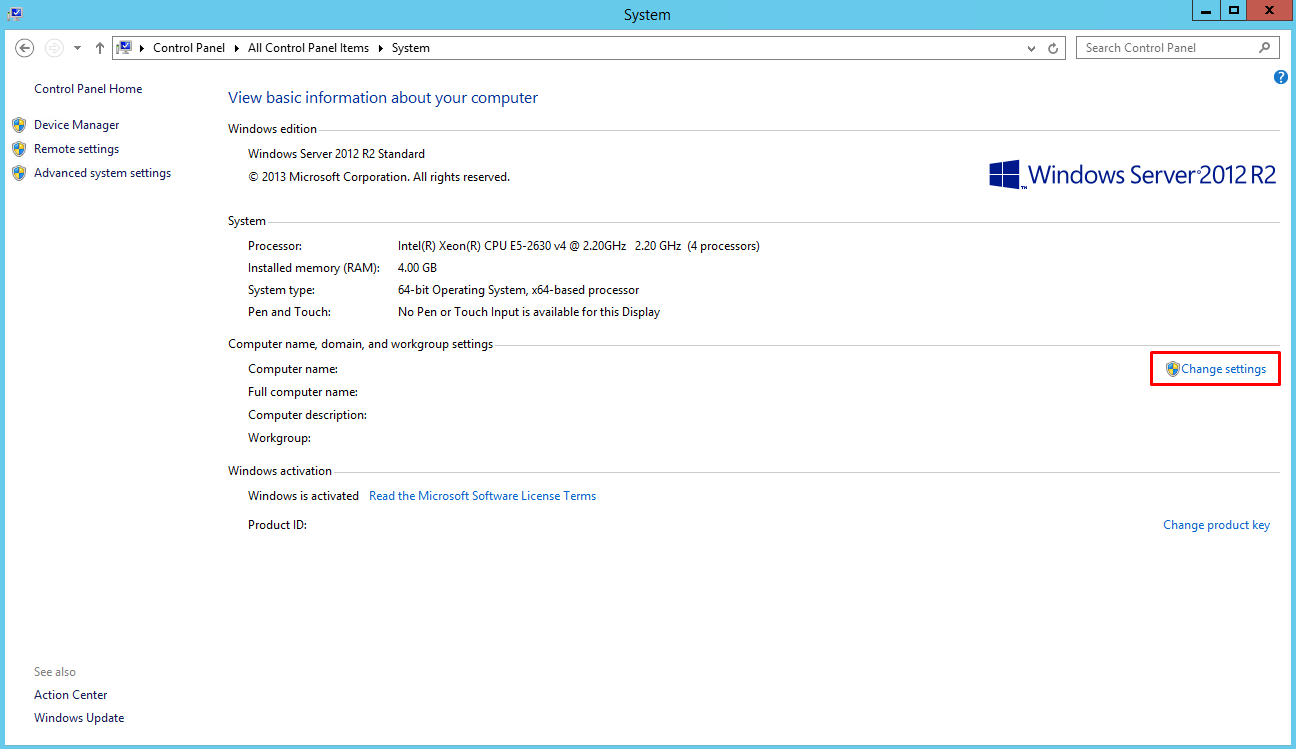The height and width of the screenshot is (749, 1296).
Task: Click Change settings link
Action: point(1223,369)
